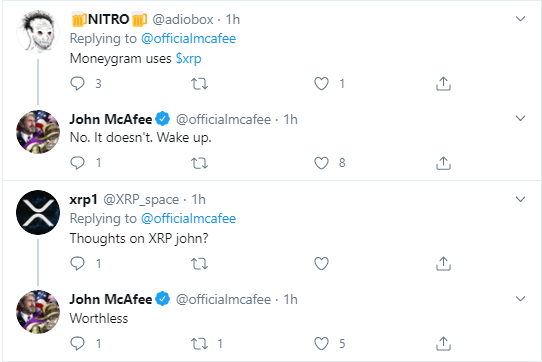This screenshot has width=542, height=362.
Task: Like McAfee's 'Worthless' tweet
Action: pyautogui.click(x=321, y=343)
